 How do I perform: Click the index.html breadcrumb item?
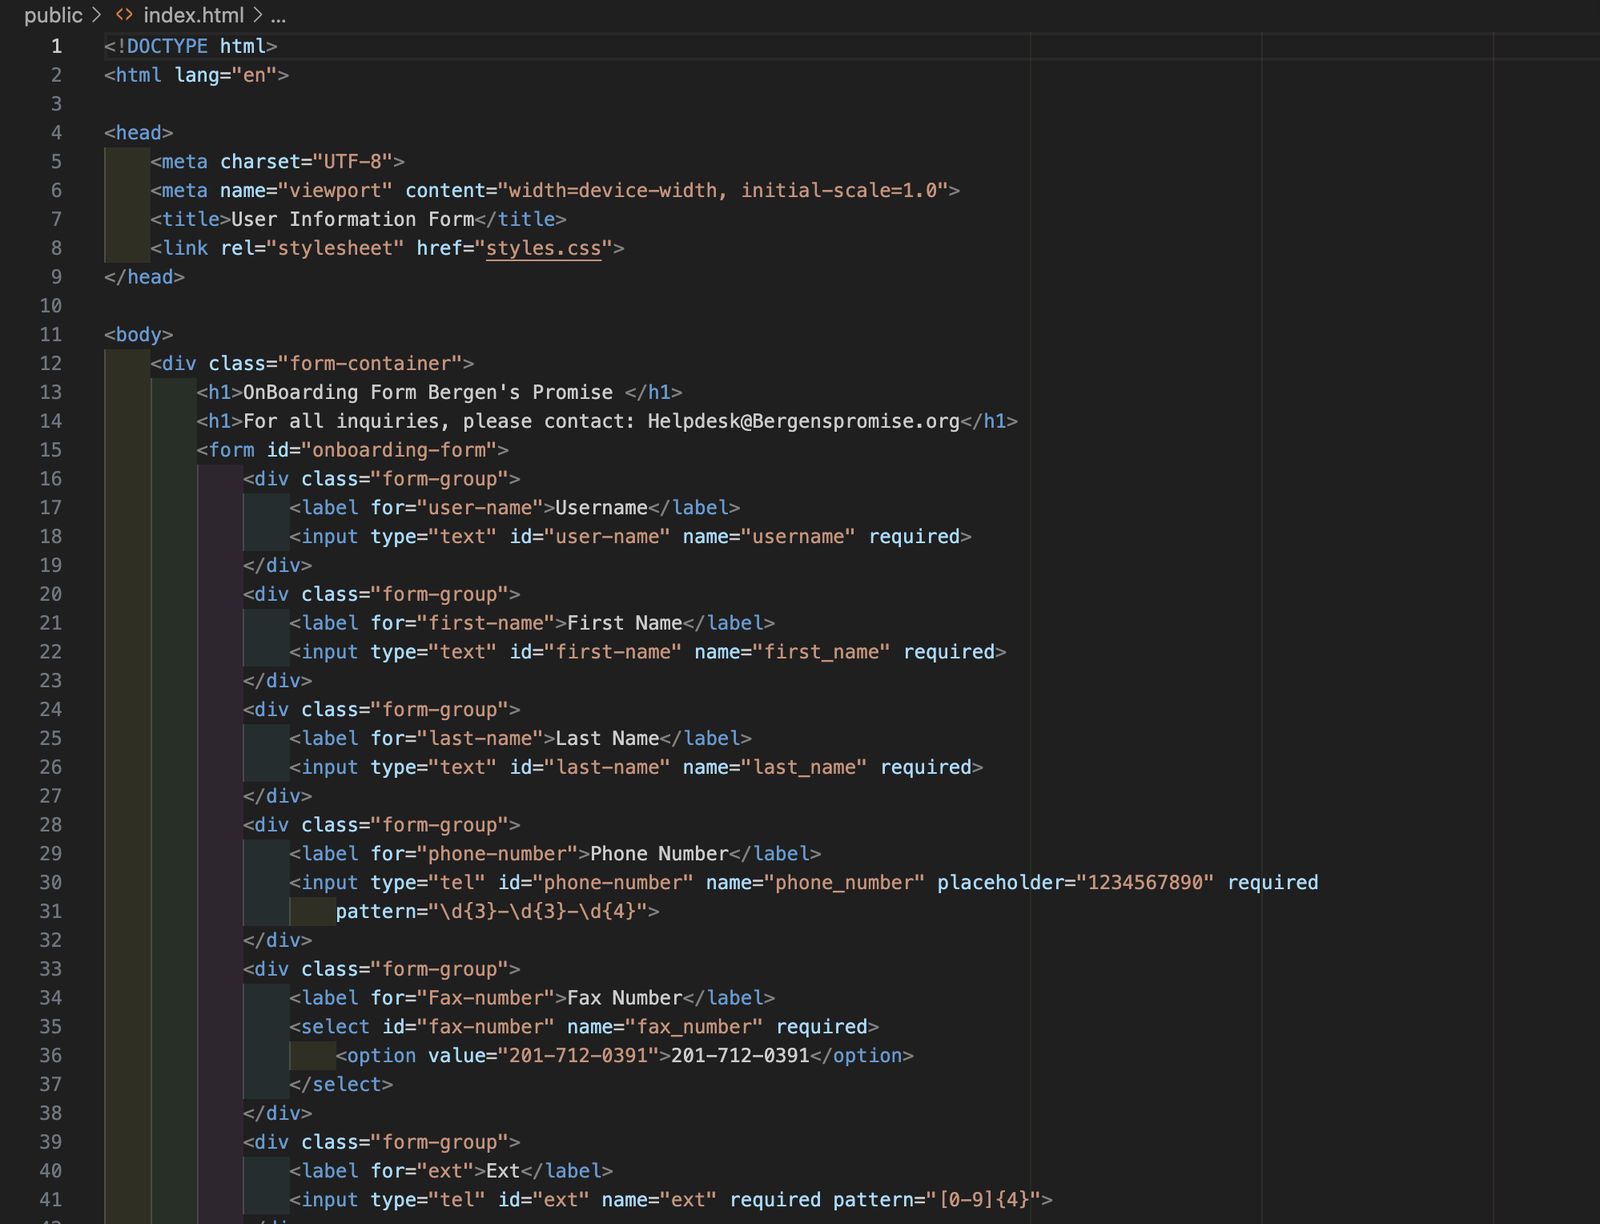[193, 15]
